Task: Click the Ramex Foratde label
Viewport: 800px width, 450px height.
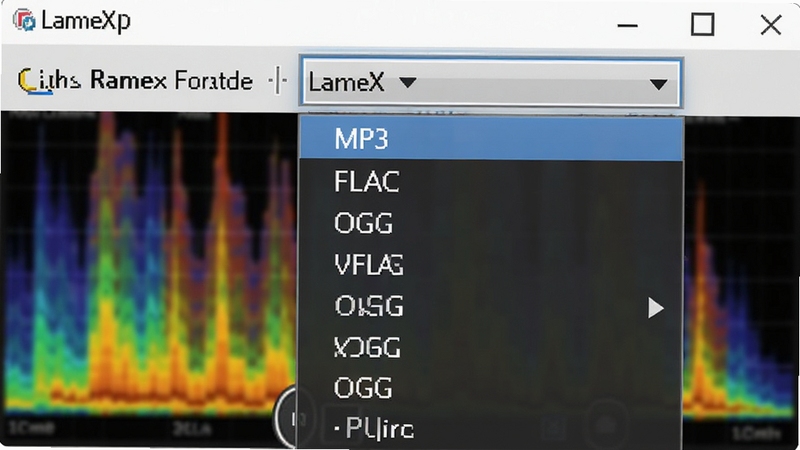Action: (171, 81)
